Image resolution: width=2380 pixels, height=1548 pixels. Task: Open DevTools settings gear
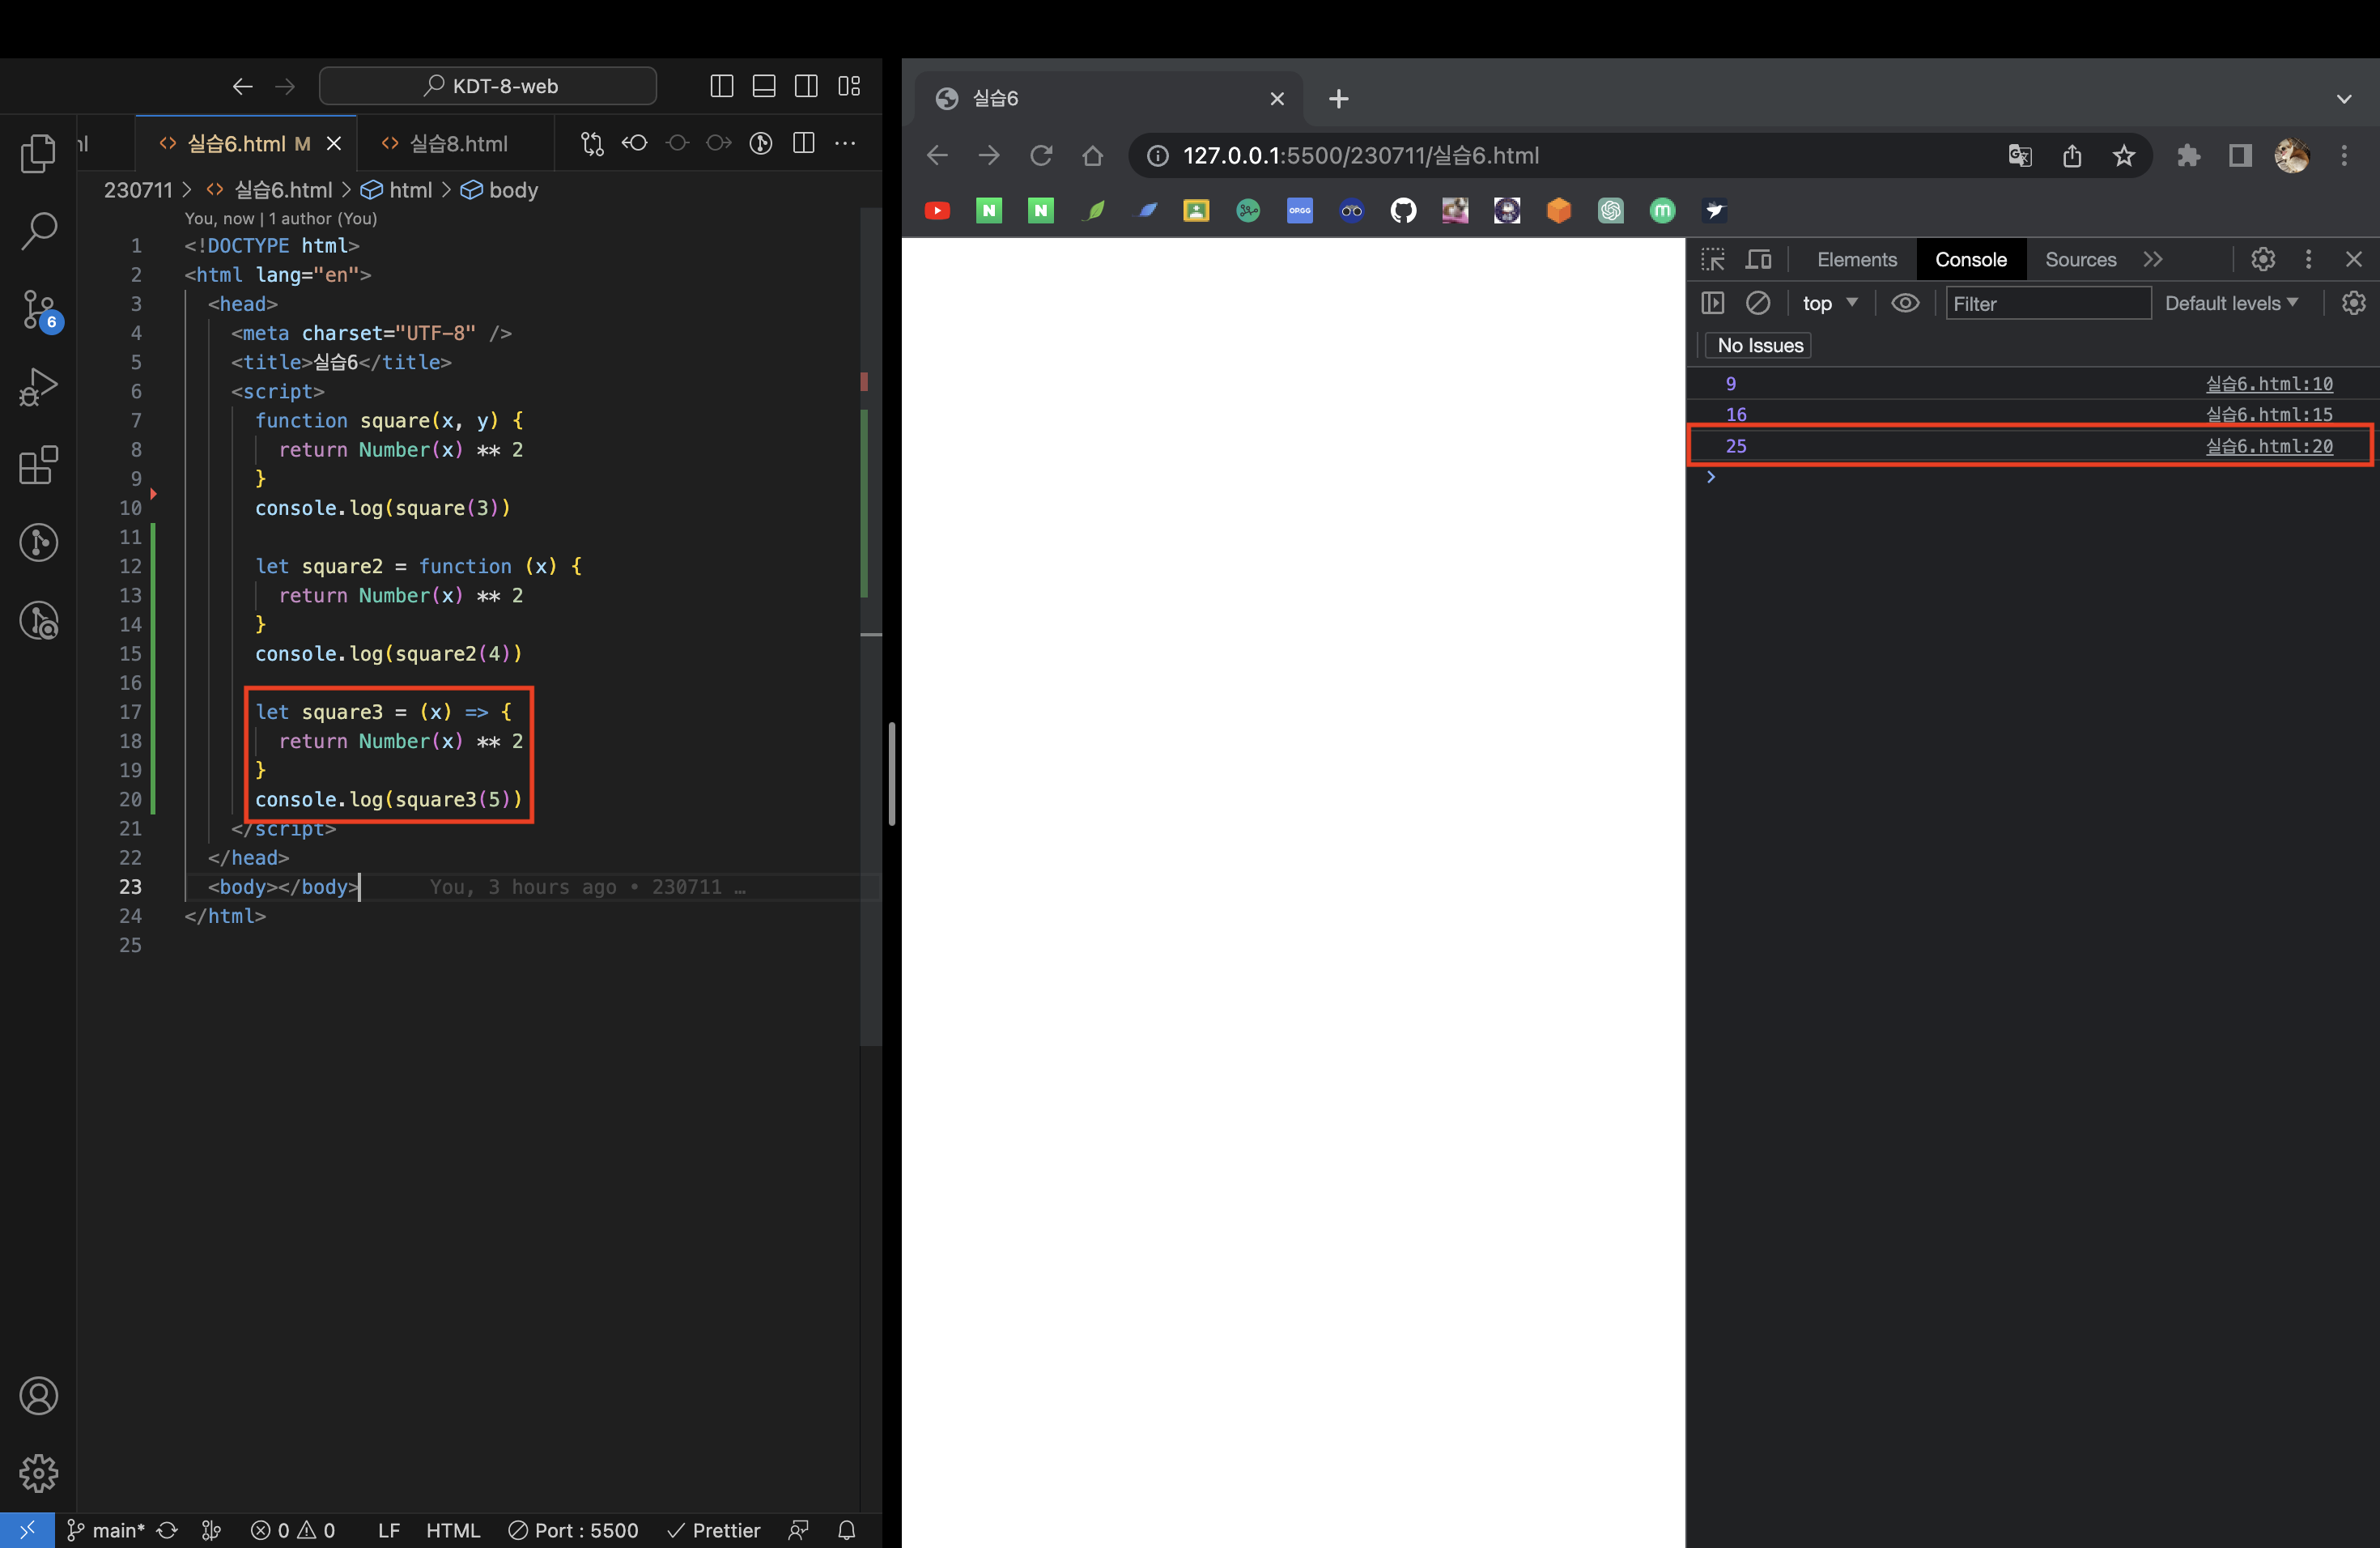(x=2263, y=259)
